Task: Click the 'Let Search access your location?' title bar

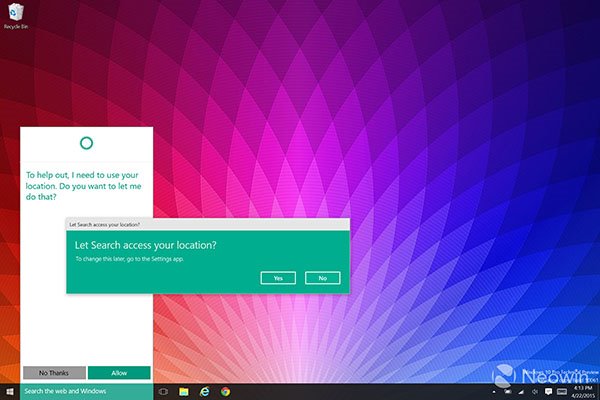Action: (x=208, y=225)
